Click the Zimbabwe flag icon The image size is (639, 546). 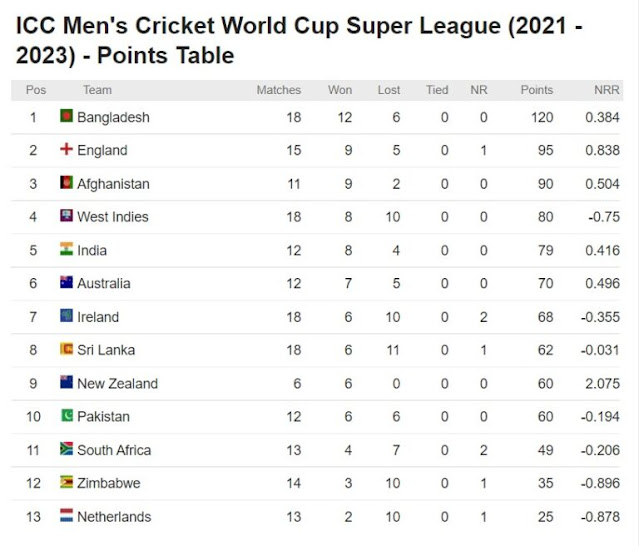(x=66, y=482)
